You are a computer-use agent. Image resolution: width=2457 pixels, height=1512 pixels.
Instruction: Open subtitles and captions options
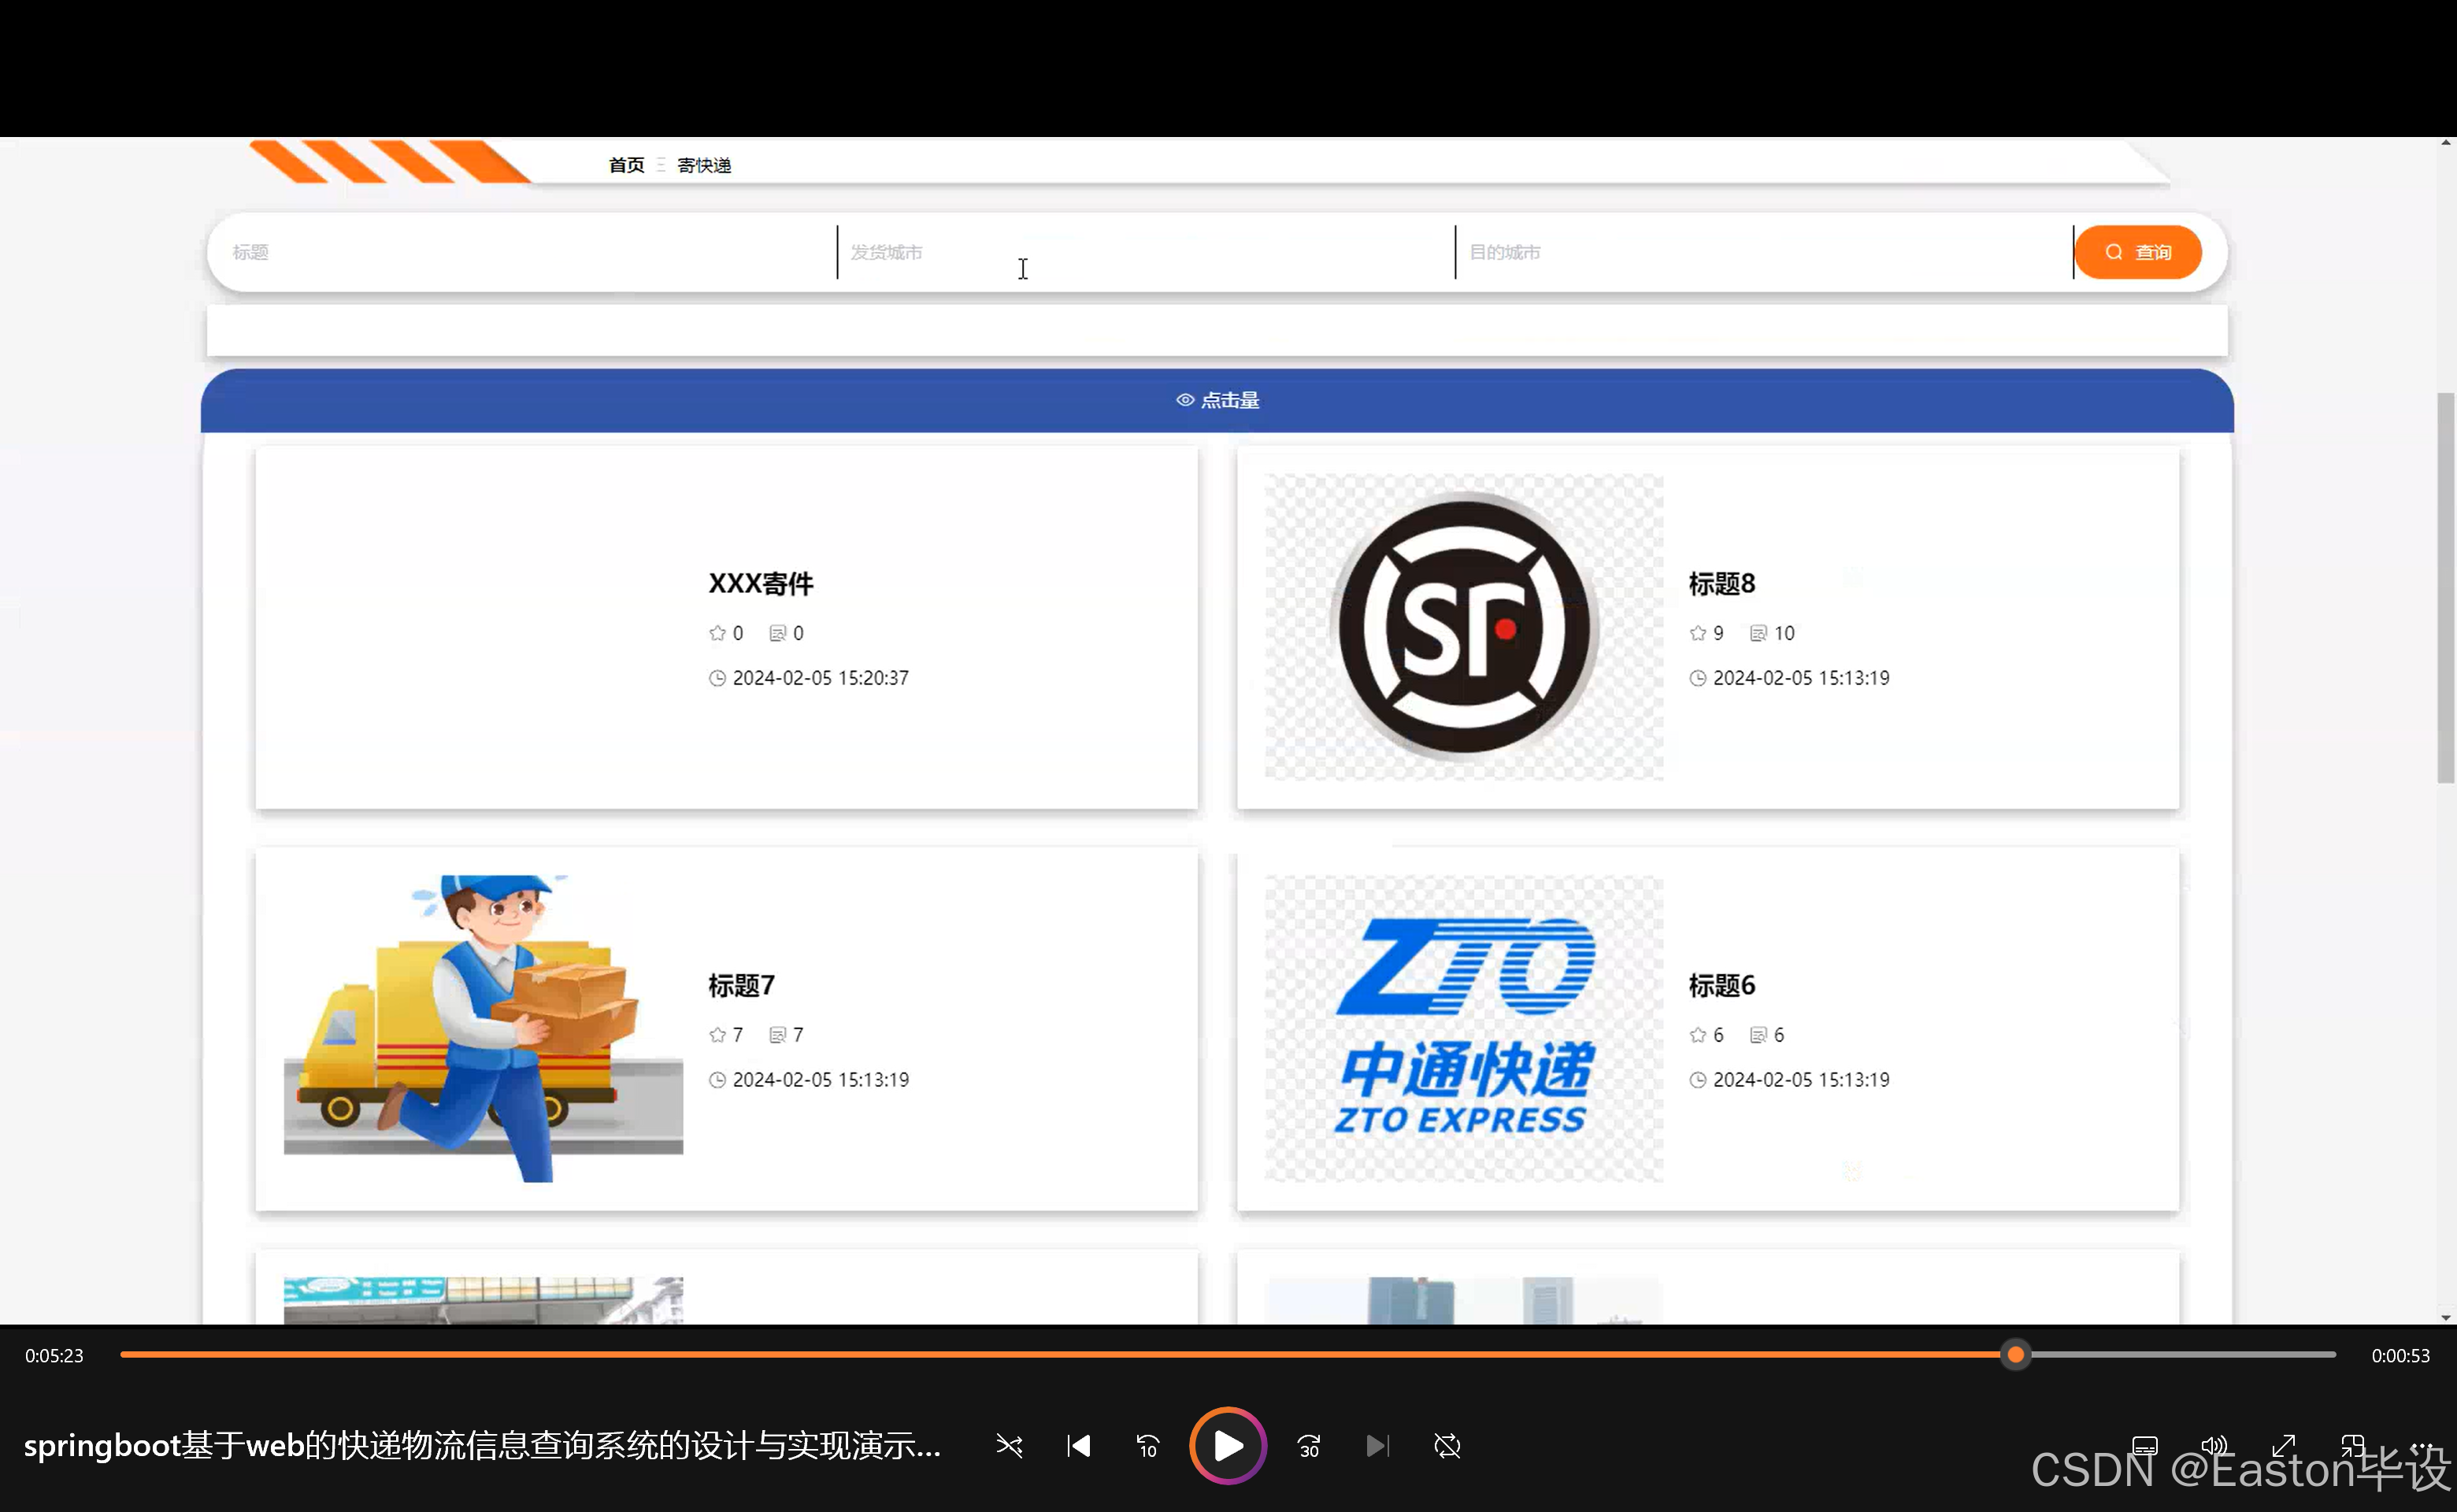click(2145, 1446)
